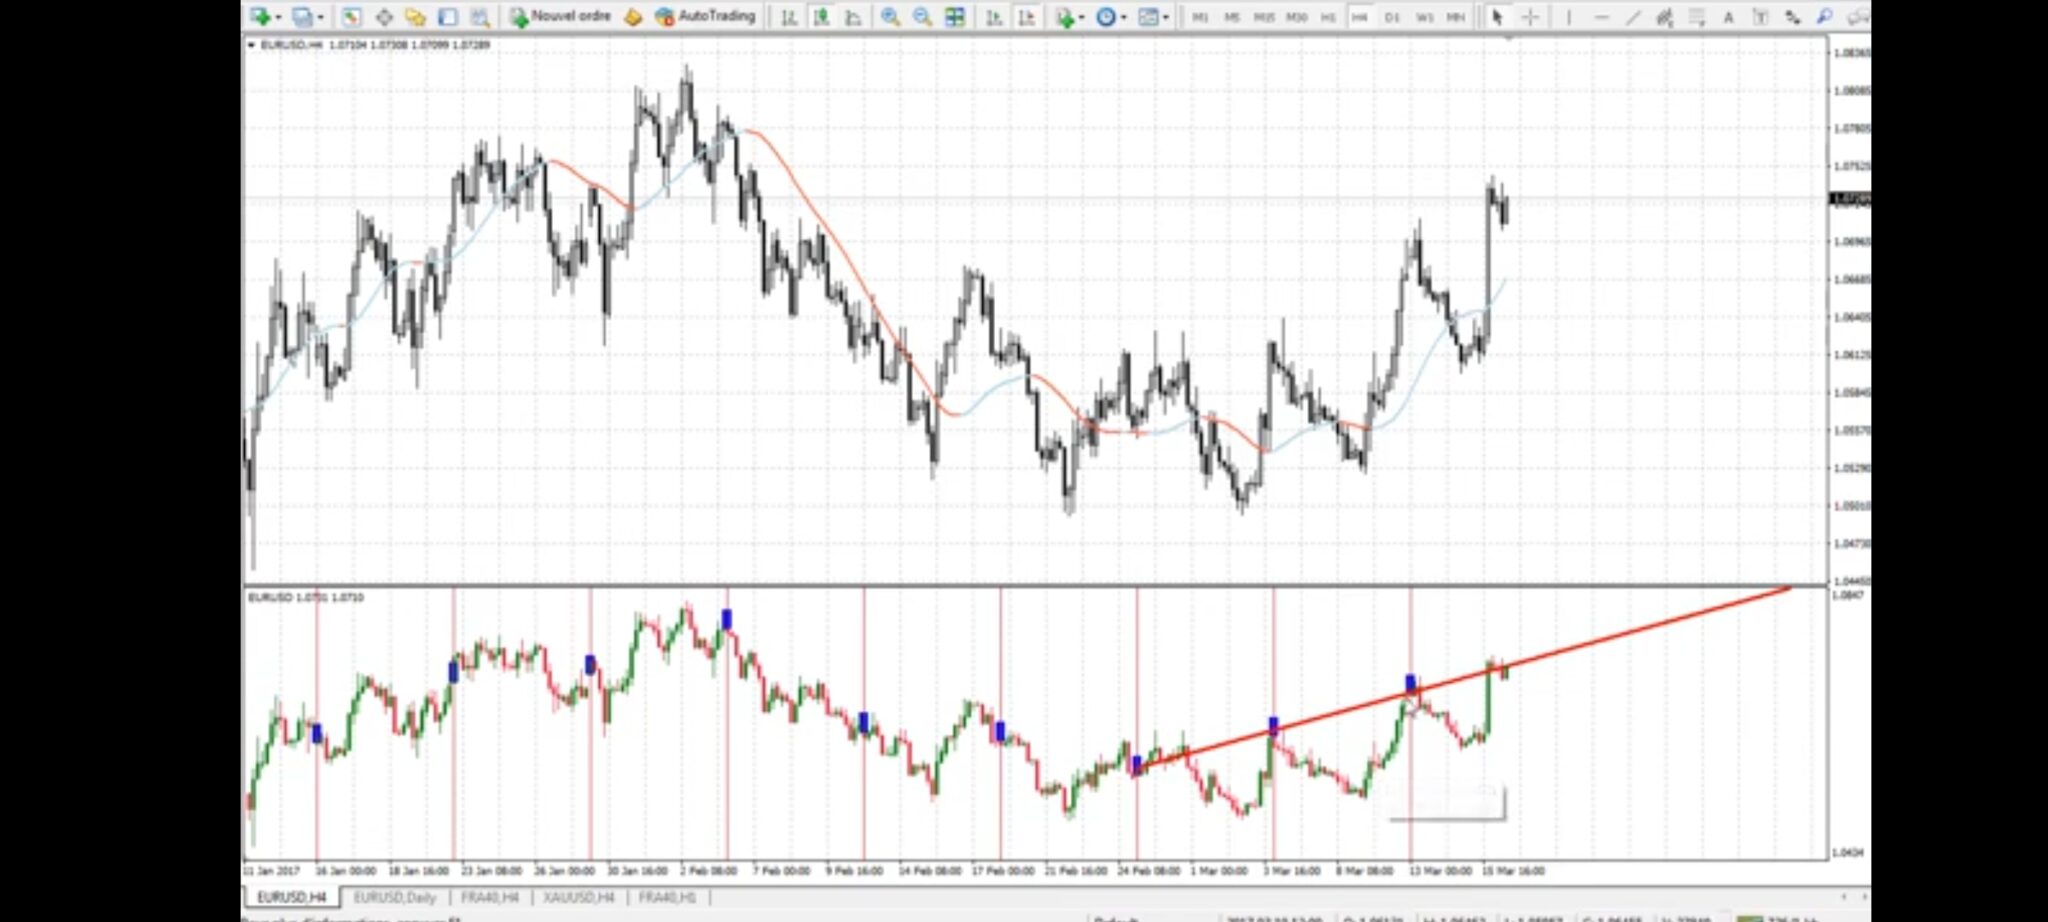Click the EURUSD,H4 chart title text

(291, 45)
